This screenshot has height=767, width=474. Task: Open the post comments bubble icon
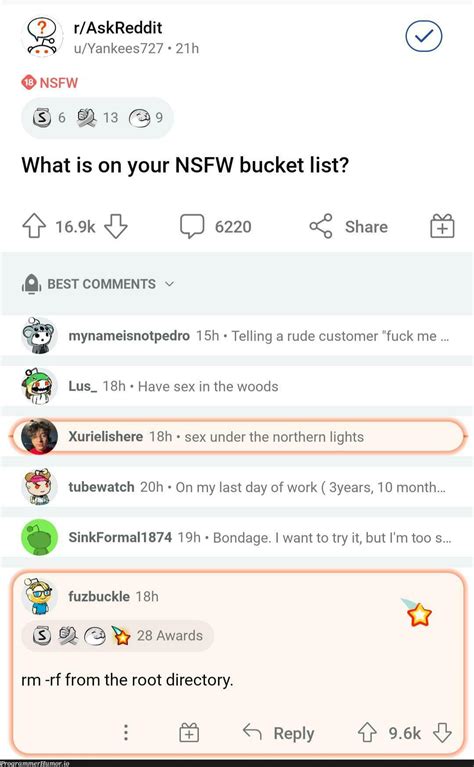pos(192,226)
